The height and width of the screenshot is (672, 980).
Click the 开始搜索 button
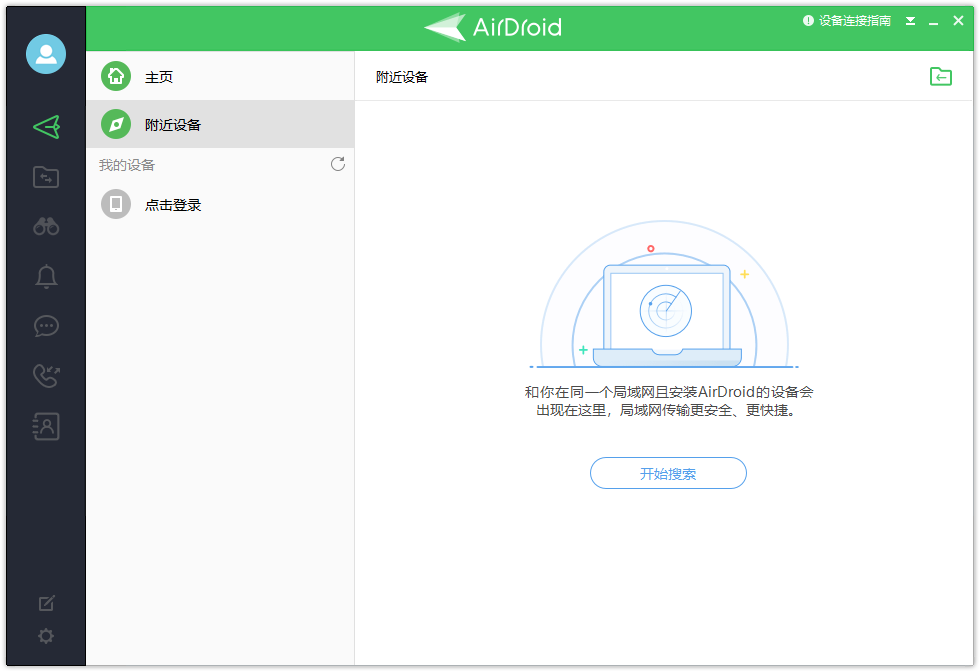point(668,473)
